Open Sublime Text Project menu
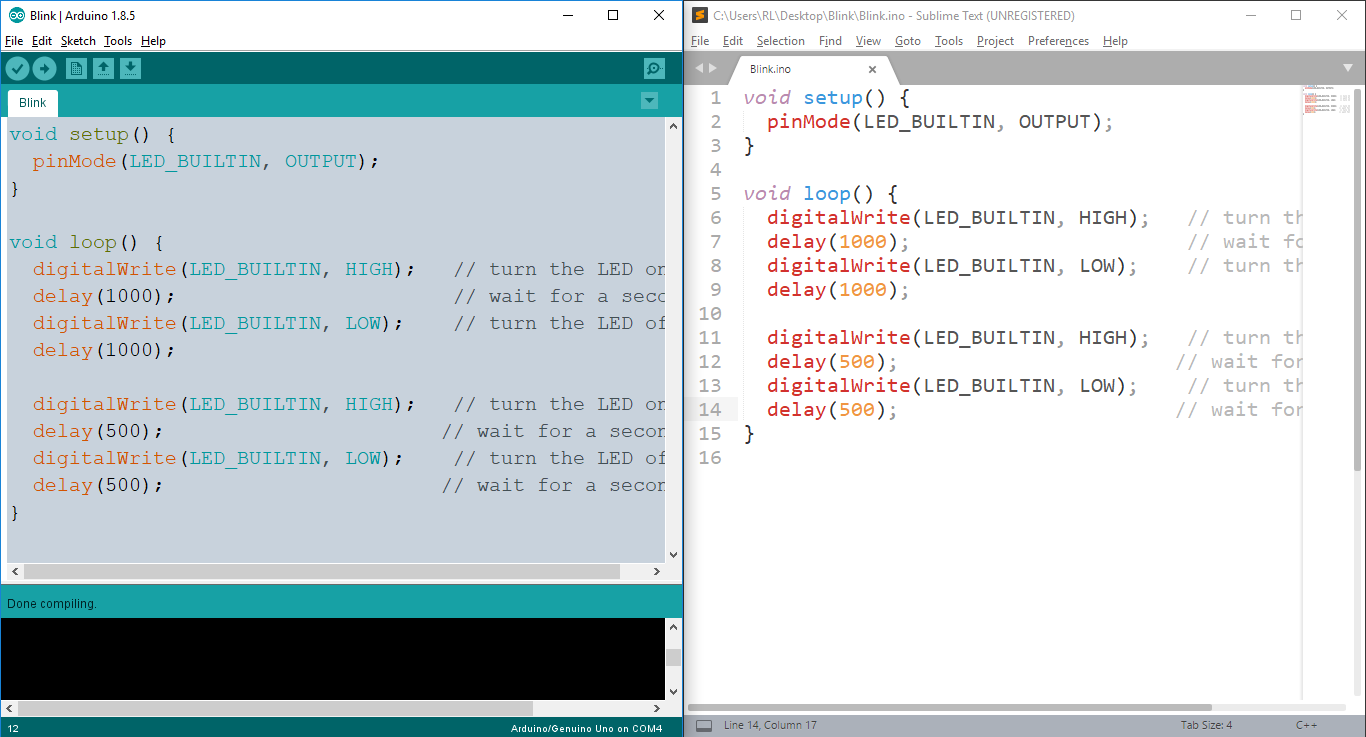 pyautogui.click(x=995, y=41)
